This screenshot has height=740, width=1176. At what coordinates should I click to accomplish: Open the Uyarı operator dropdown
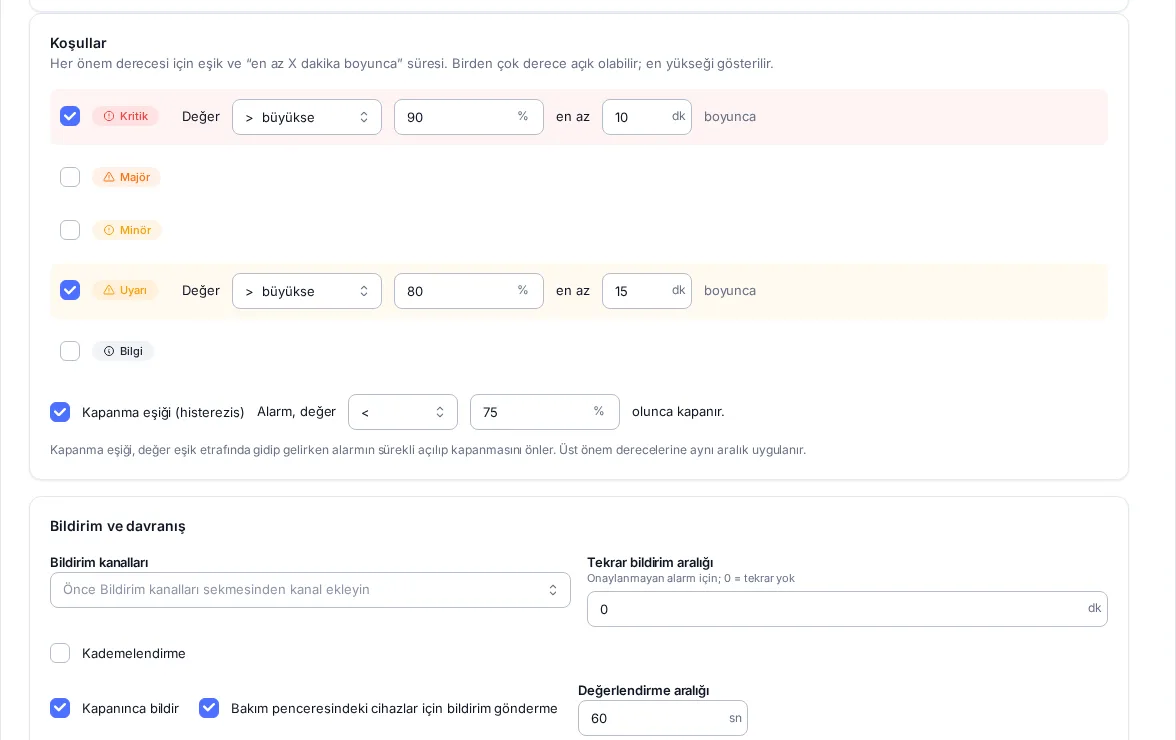[307, 291]
